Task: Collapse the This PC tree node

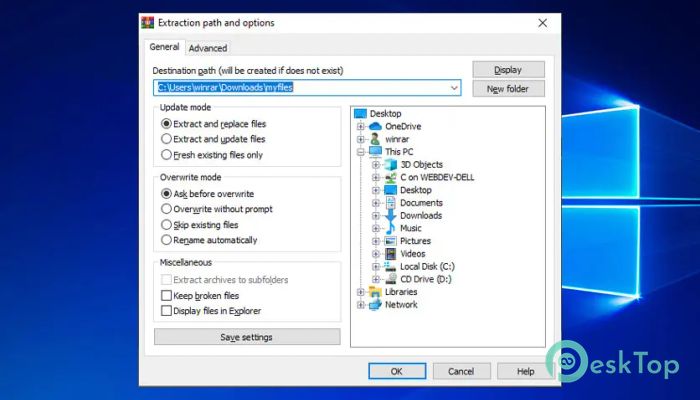Action: click(361, 152)
